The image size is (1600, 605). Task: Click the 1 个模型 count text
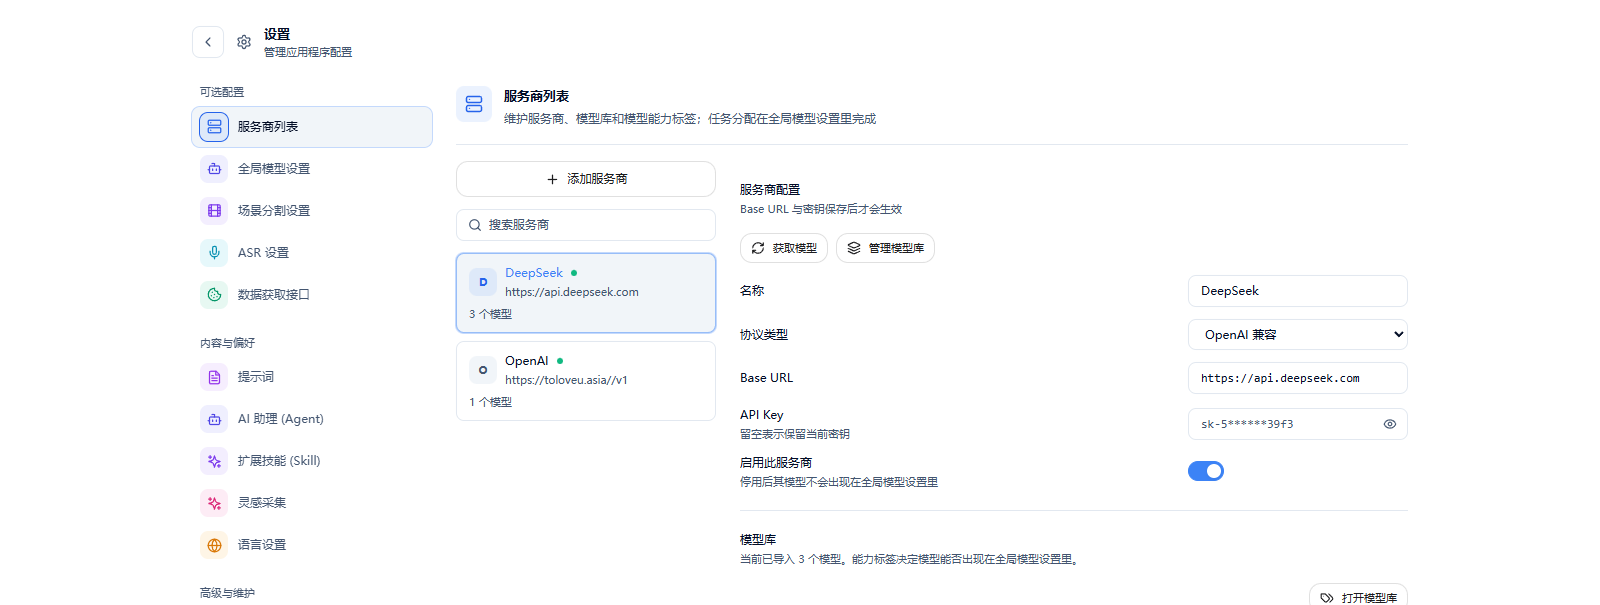490,402
